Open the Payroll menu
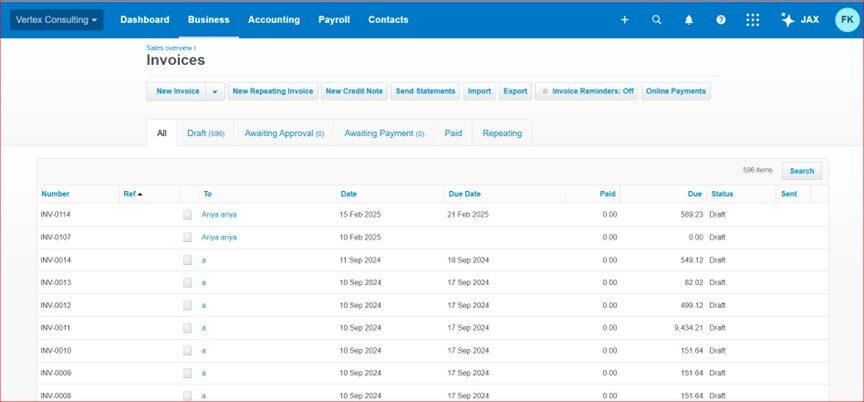The image size is (864, 402). pyautogui.click(x=334, y=20)
